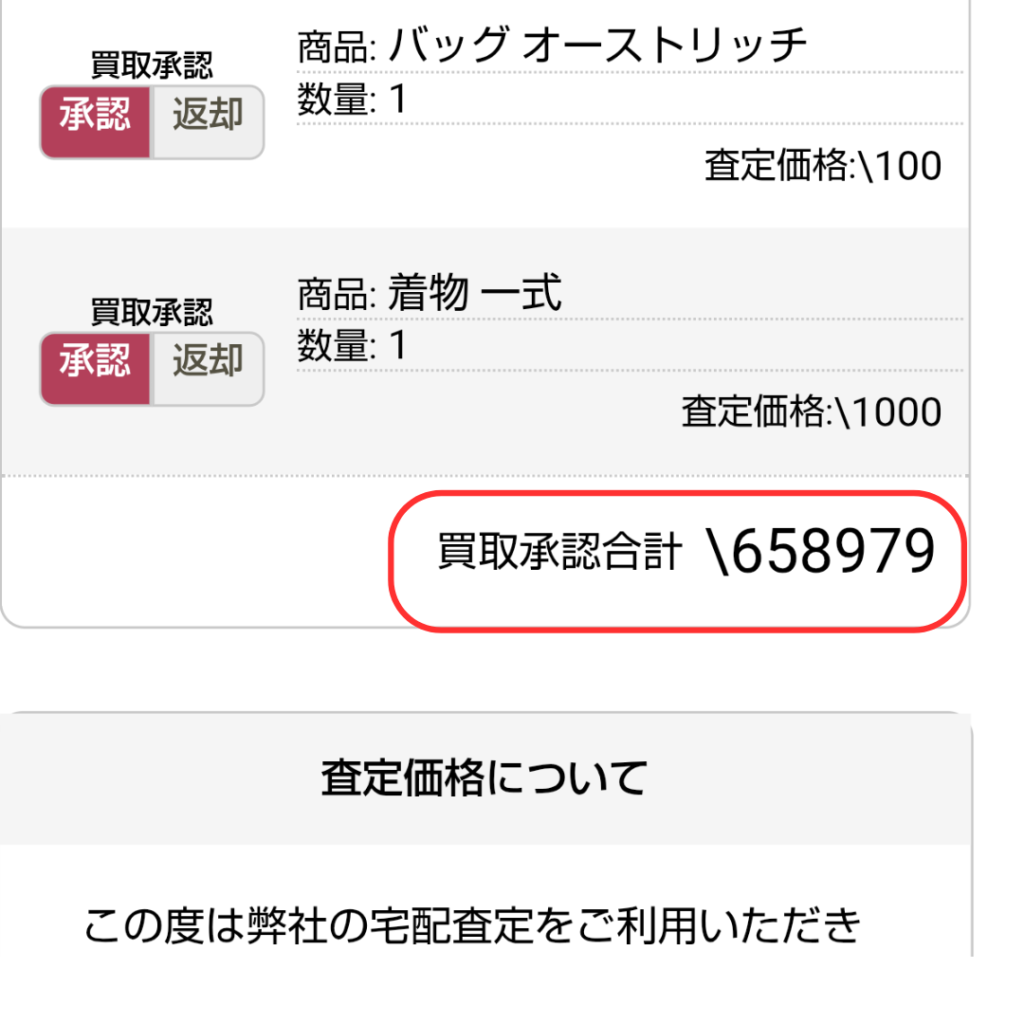1024x1024 pixels.
Task: Click the 査定価格:\100 price text
Action: (x=823, y=165)
